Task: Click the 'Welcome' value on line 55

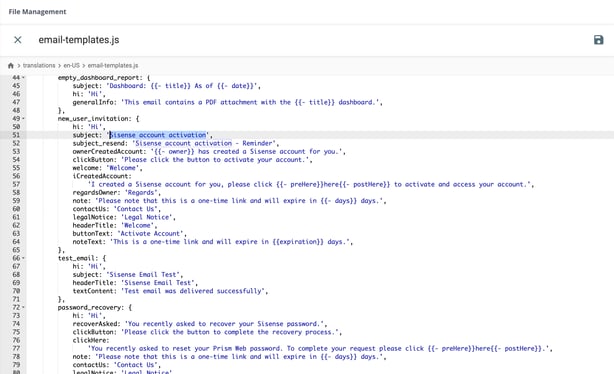Action: [123, 168]
